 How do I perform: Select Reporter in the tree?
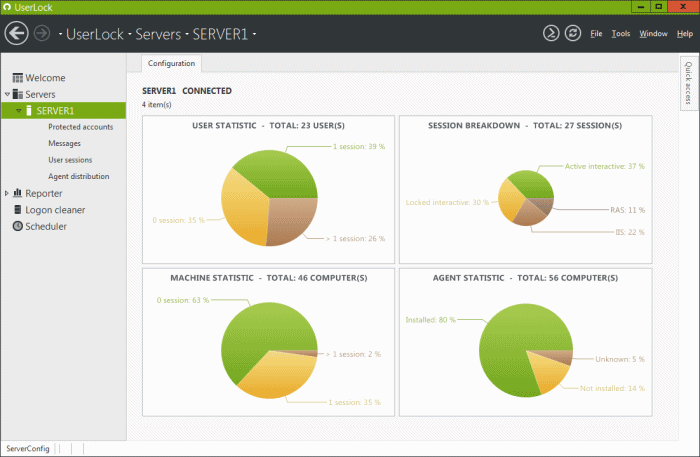click(x=43, y=193)
